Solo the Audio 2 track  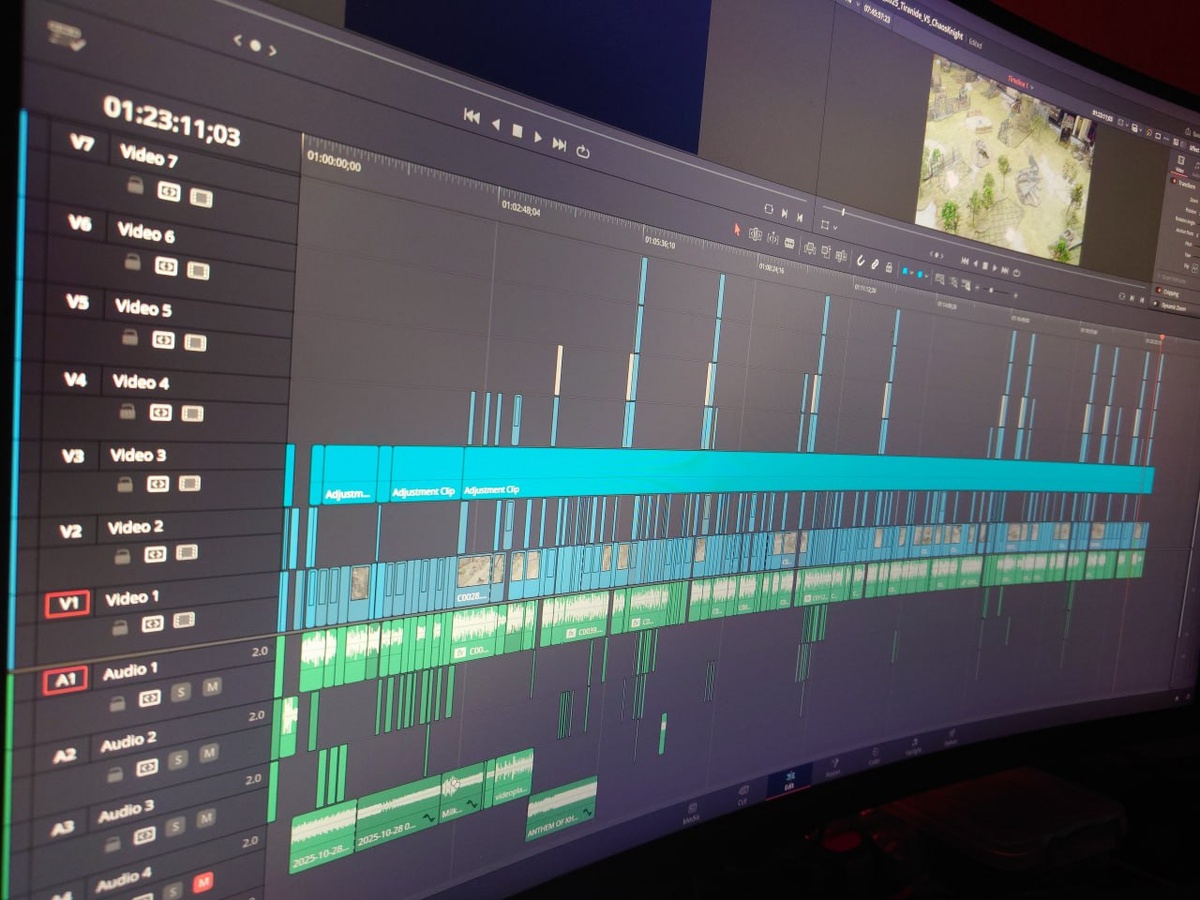click(x=177, y=760)
